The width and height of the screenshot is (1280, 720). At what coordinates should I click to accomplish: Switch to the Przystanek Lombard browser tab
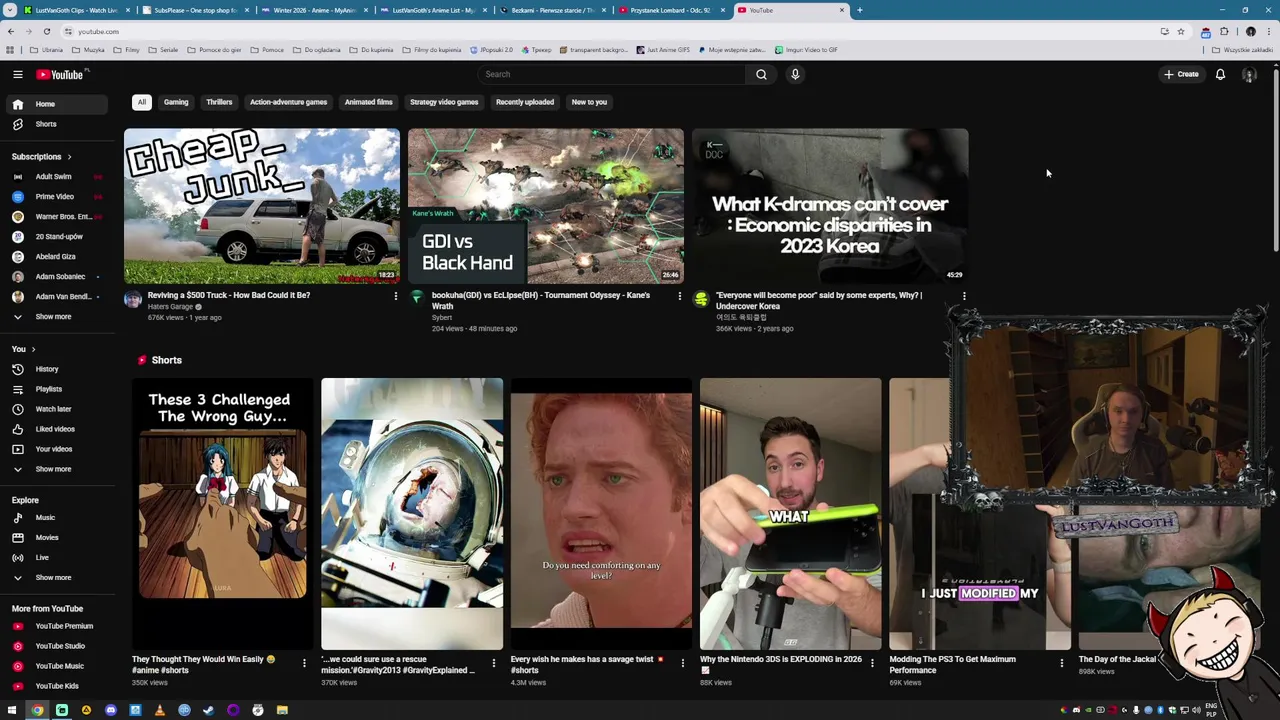[671, 10]
